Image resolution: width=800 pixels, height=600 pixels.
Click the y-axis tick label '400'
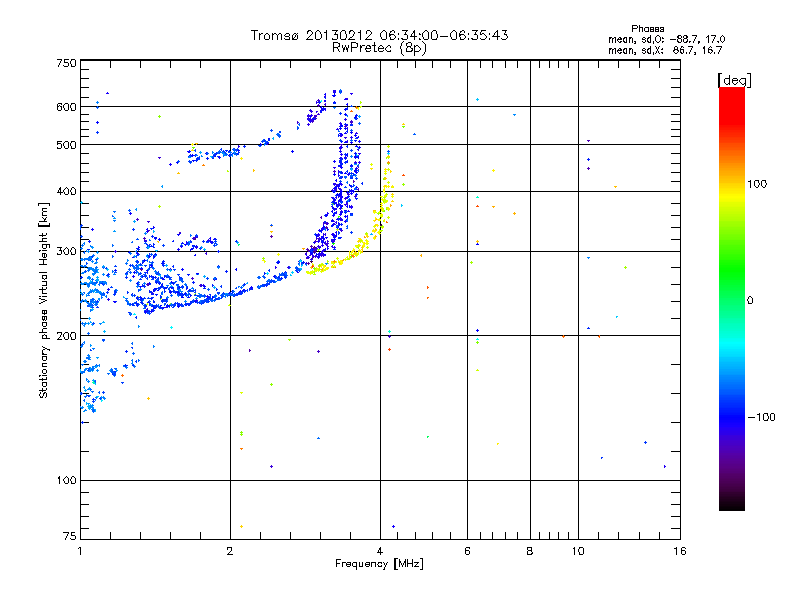tap(66, 191)
